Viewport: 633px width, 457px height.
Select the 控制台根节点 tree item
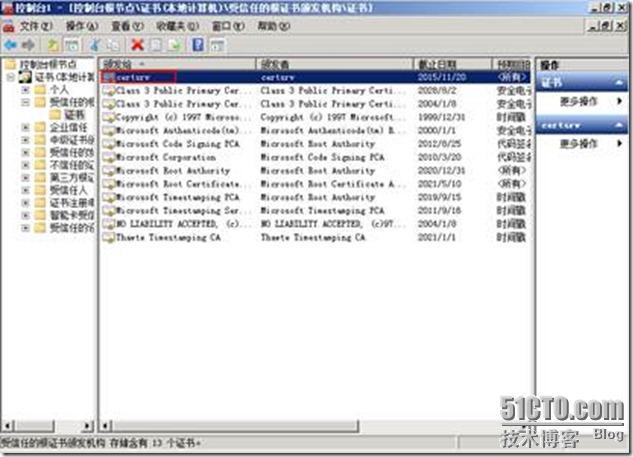tap(48, 64)
